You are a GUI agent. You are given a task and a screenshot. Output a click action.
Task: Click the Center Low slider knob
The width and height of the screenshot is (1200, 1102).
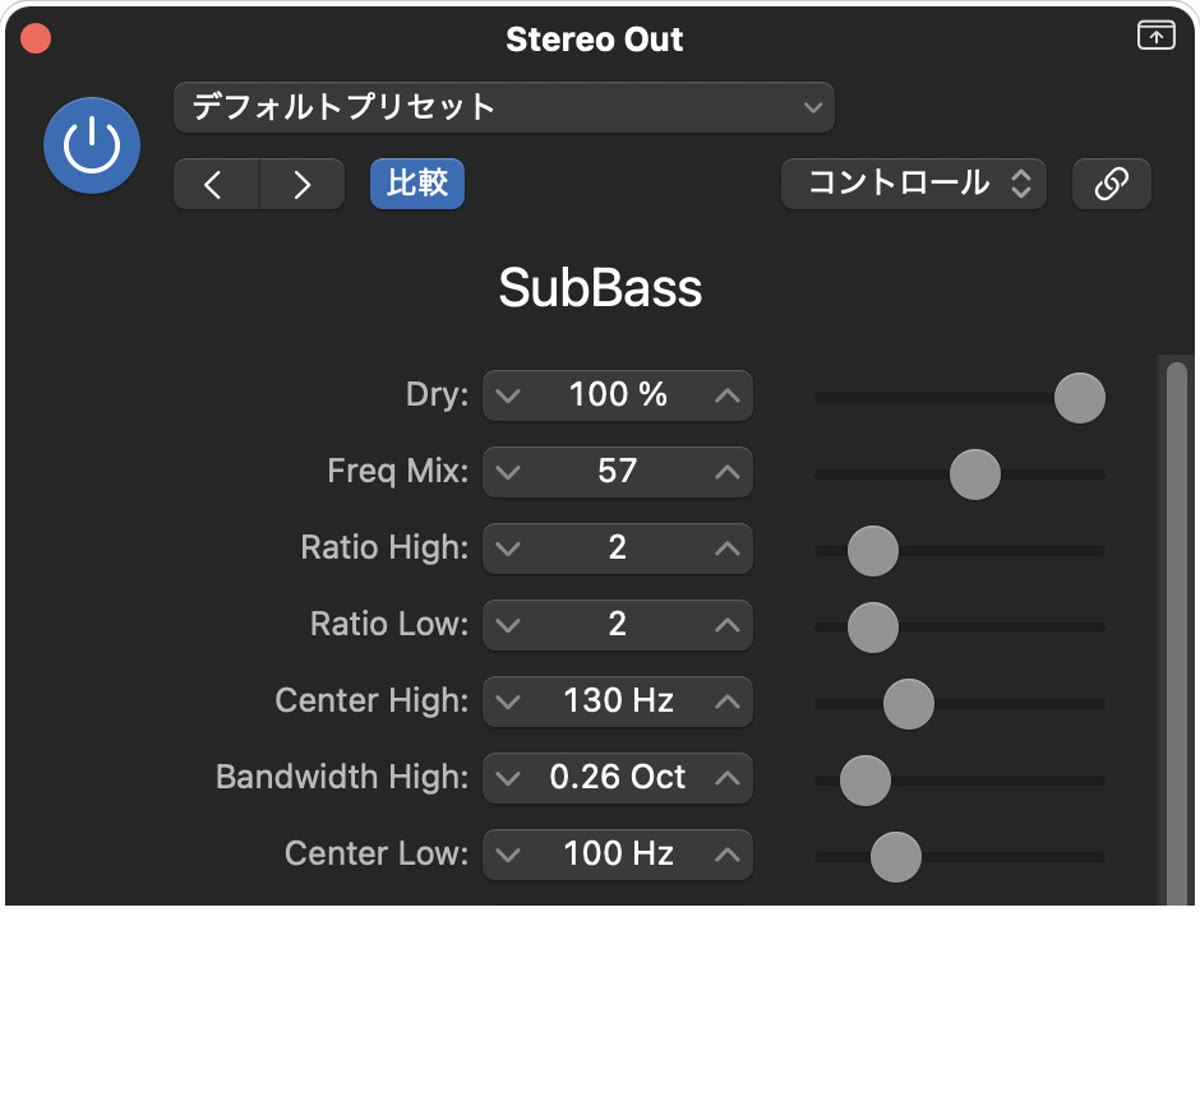[x=896, y=857]
